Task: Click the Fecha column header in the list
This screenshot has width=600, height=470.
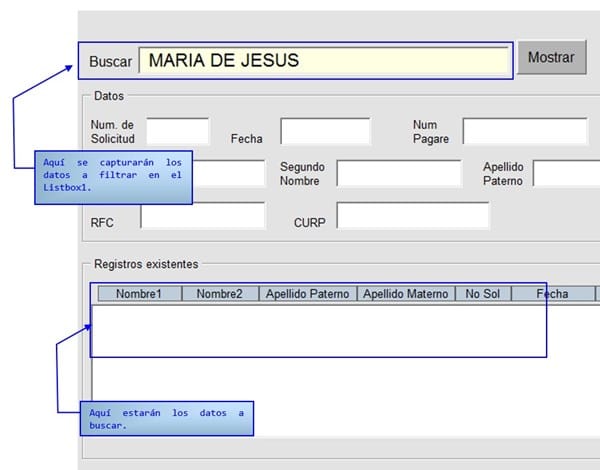Action: click(551, 294)
